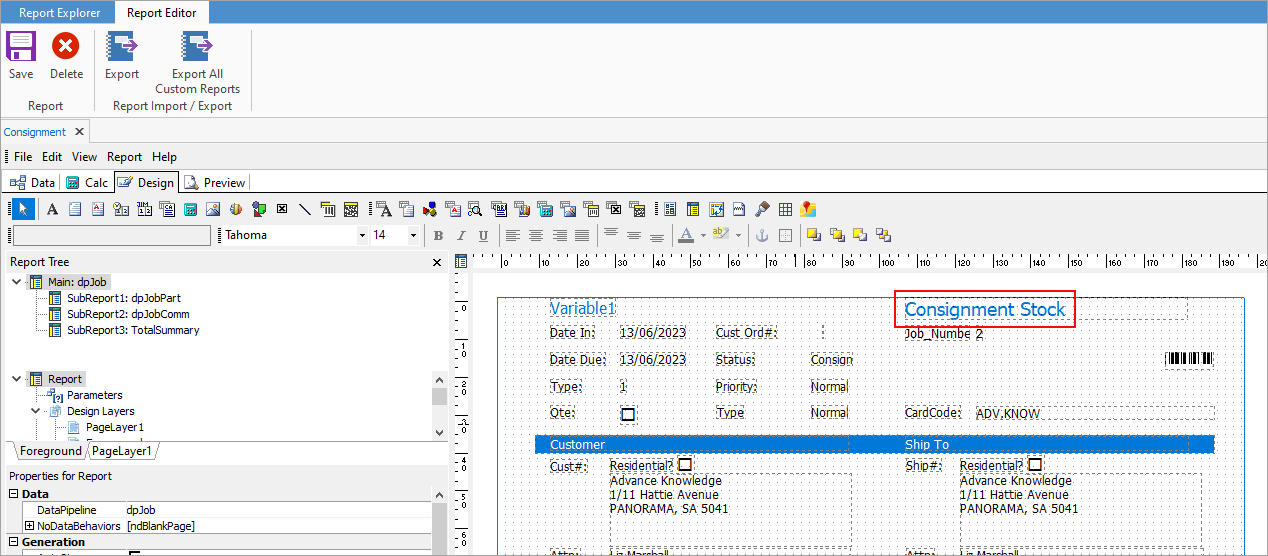Collapse the Main: dpJob tree node
The image size is (1268, 556).
17,282
